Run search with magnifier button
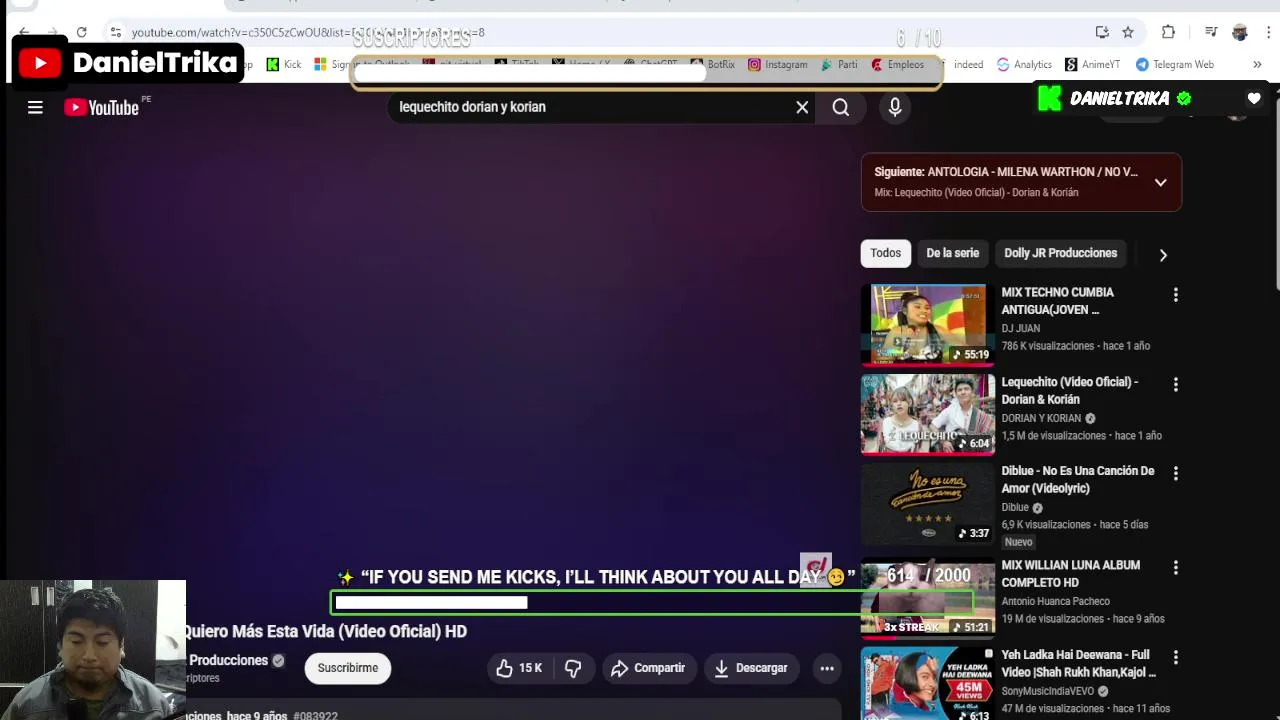 (841, 107)
